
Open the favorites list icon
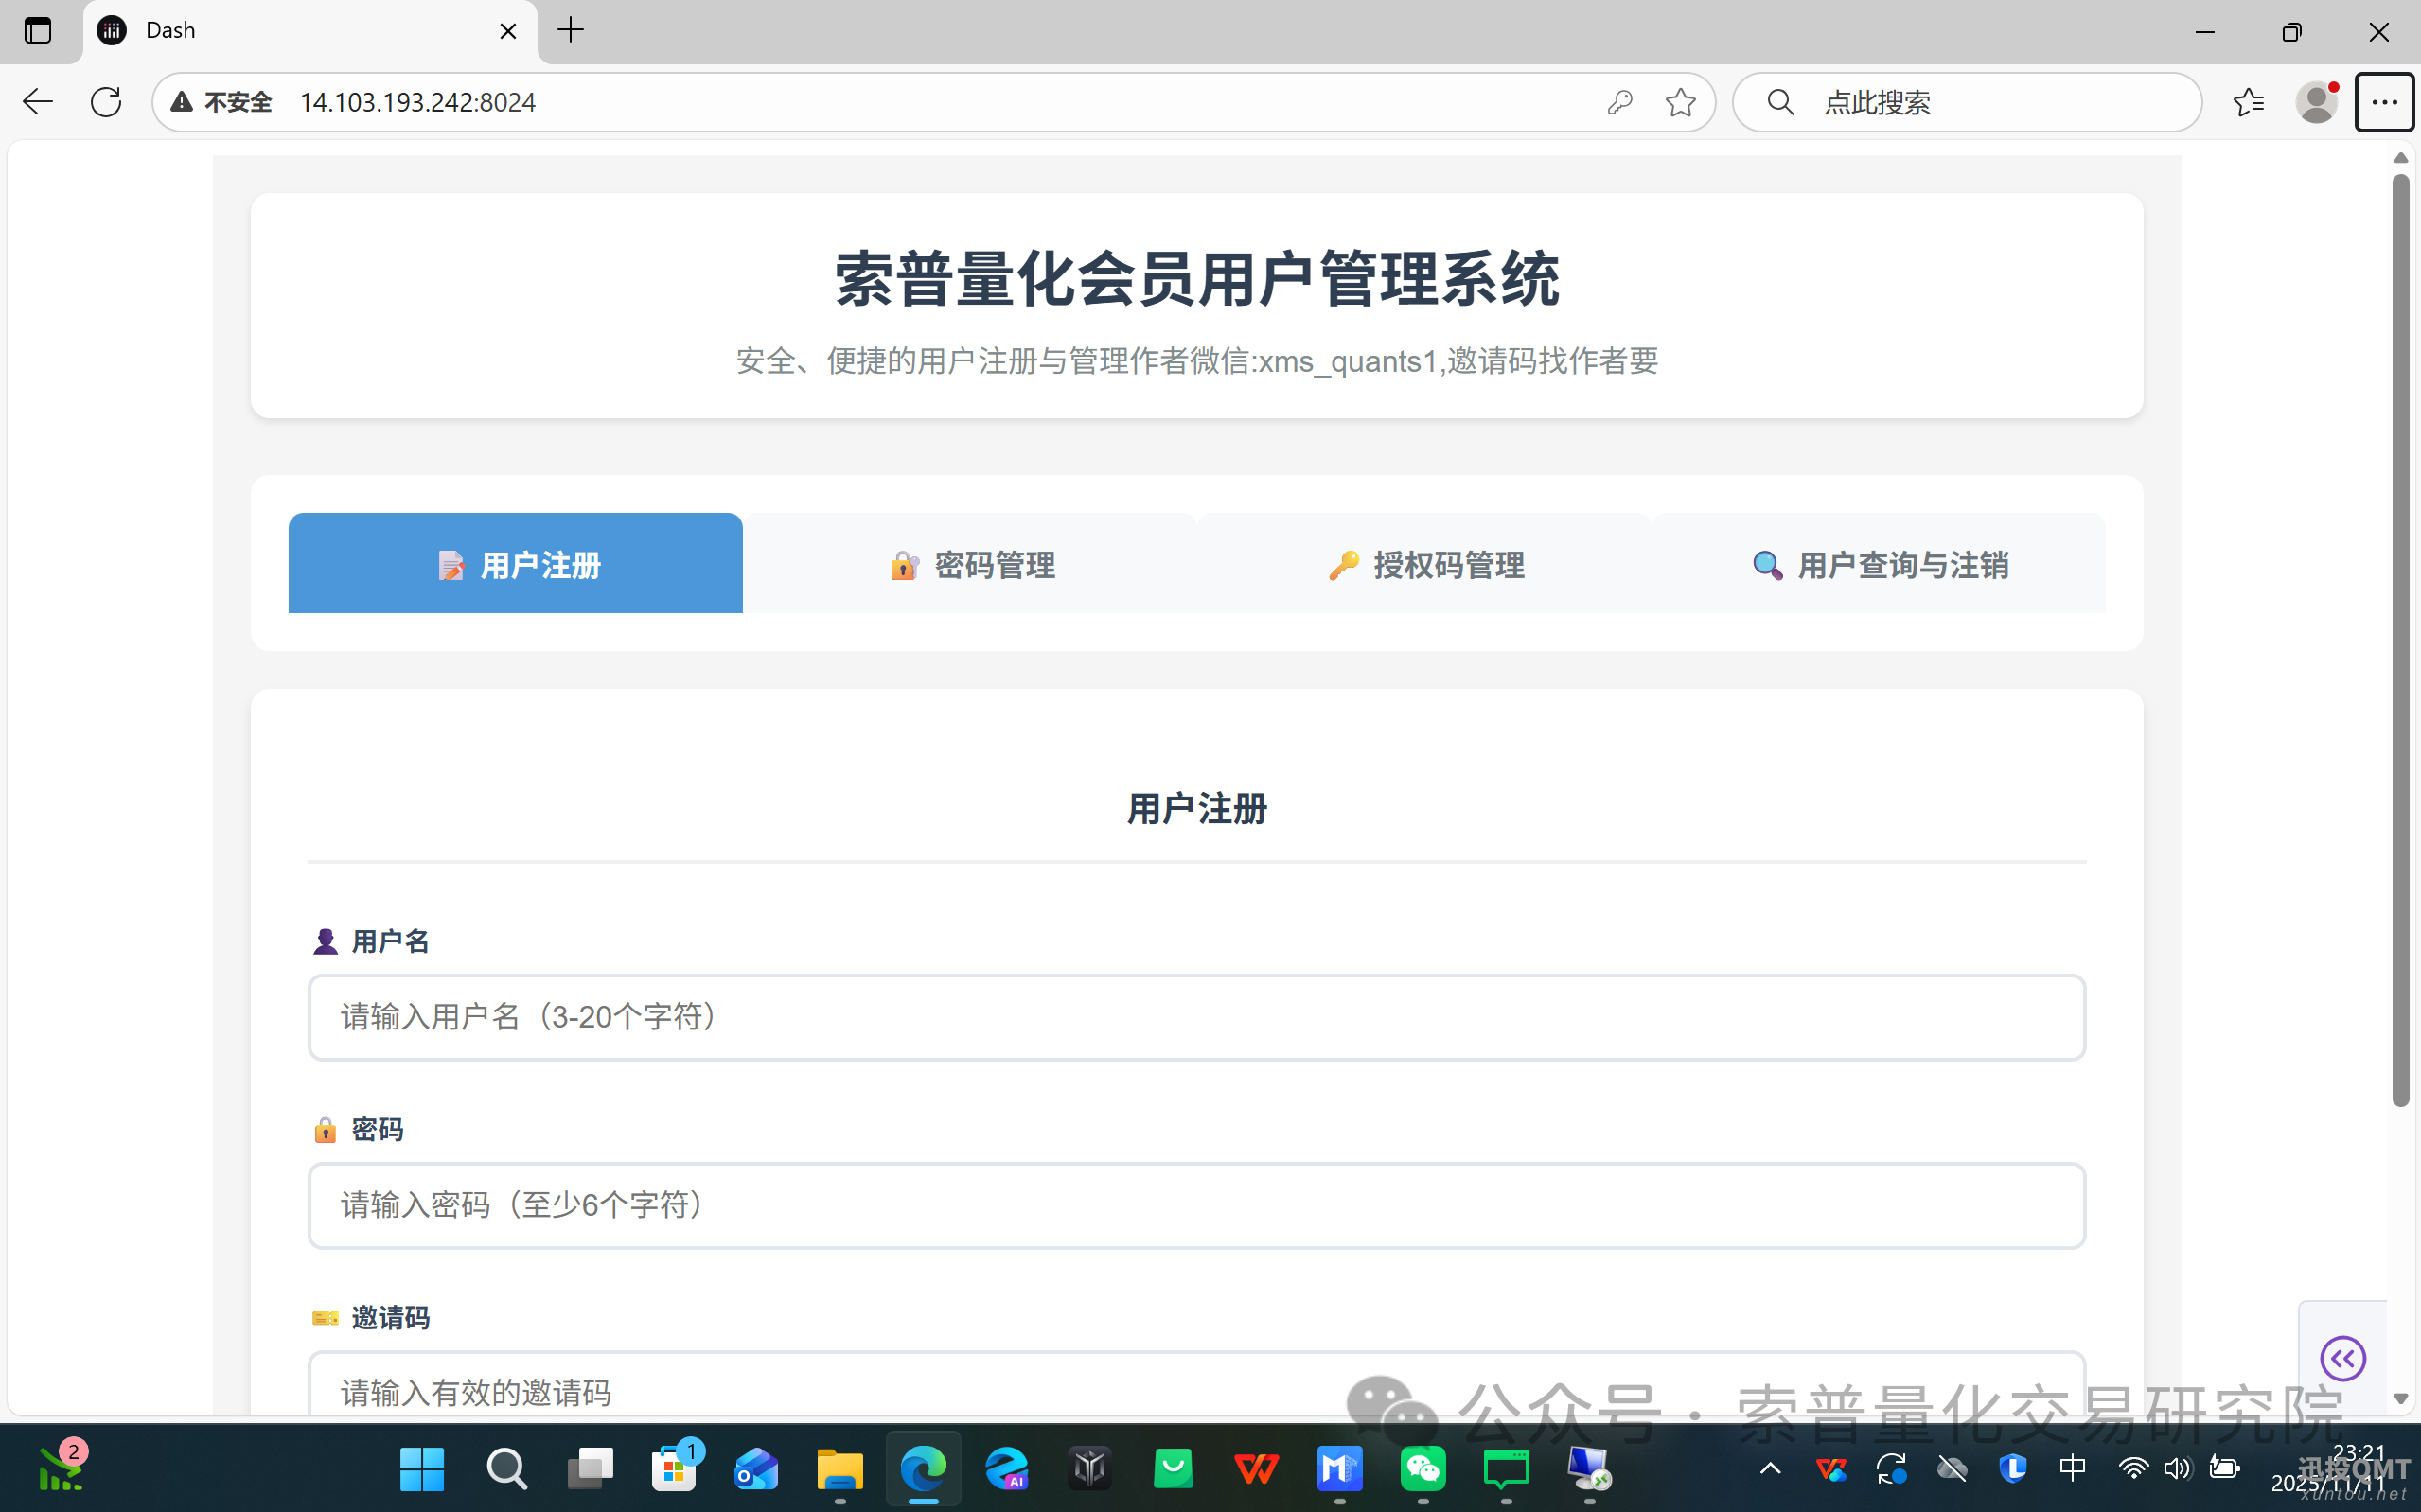click(x=2248, y=102)
